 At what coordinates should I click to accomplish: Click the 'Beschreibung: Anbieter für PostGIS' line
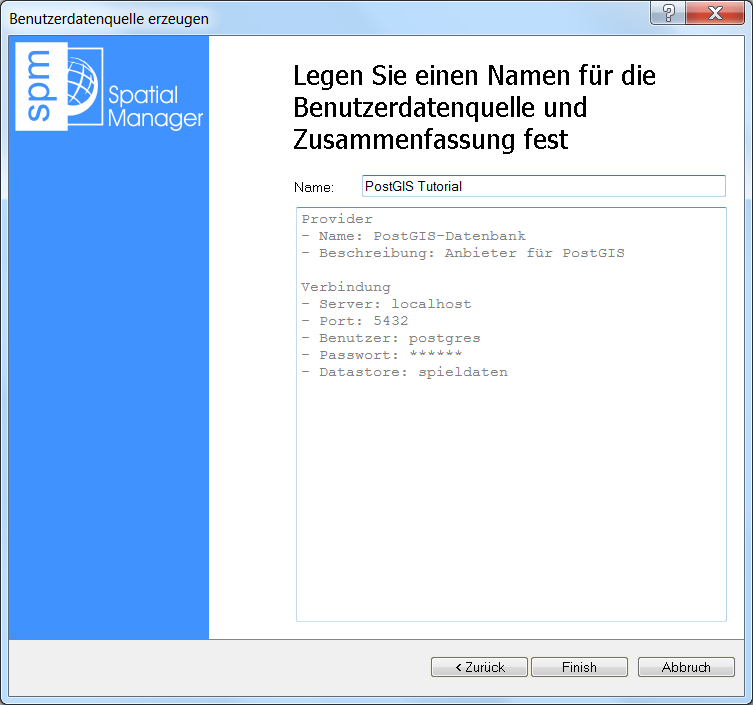point(463,253)
